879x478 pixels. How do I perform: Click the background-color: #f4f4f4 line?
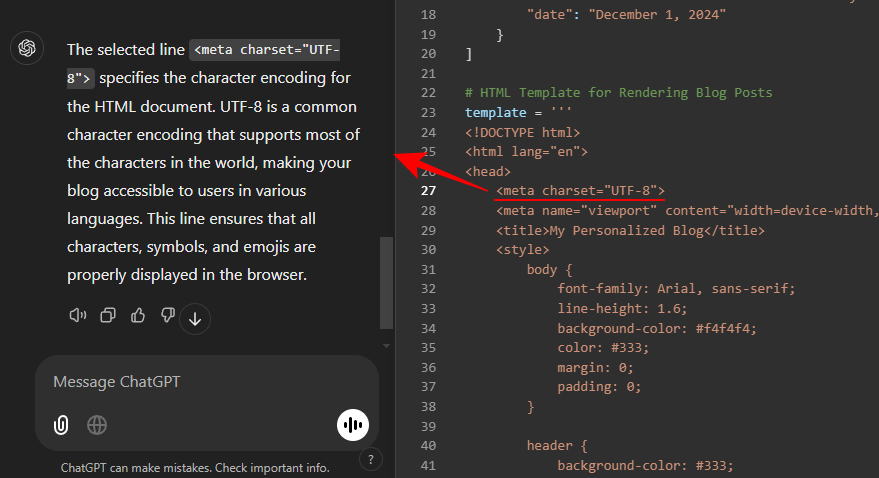pyautogui.click(x=657, y=328)
